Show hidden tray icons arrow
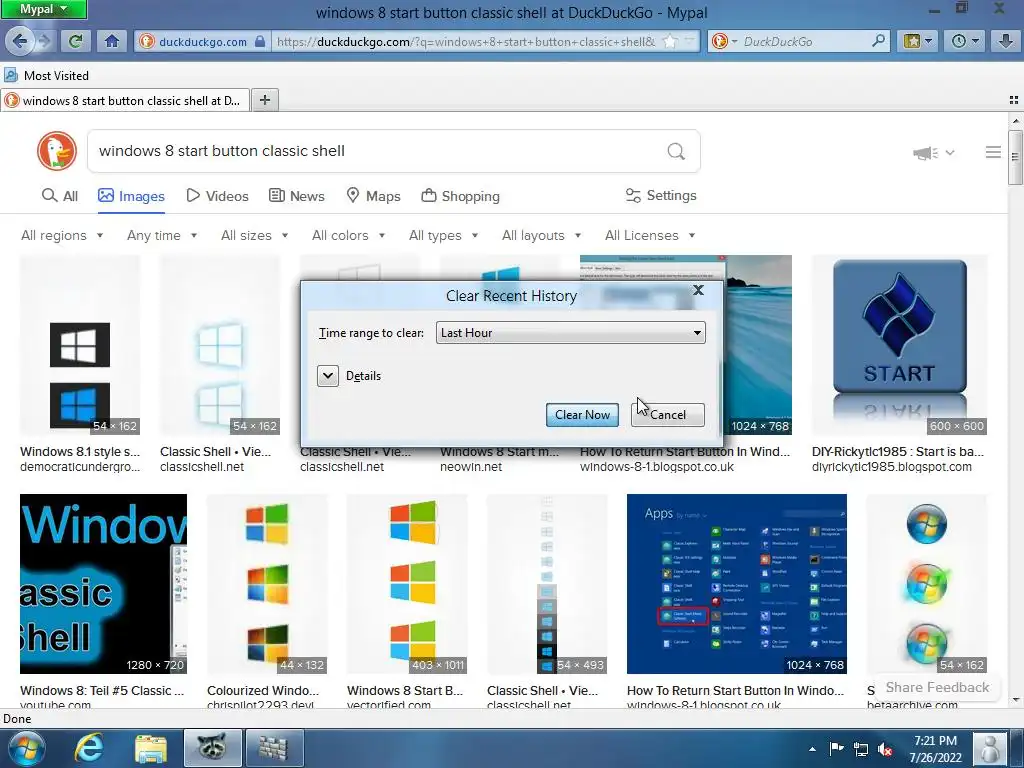 point(812,749)
